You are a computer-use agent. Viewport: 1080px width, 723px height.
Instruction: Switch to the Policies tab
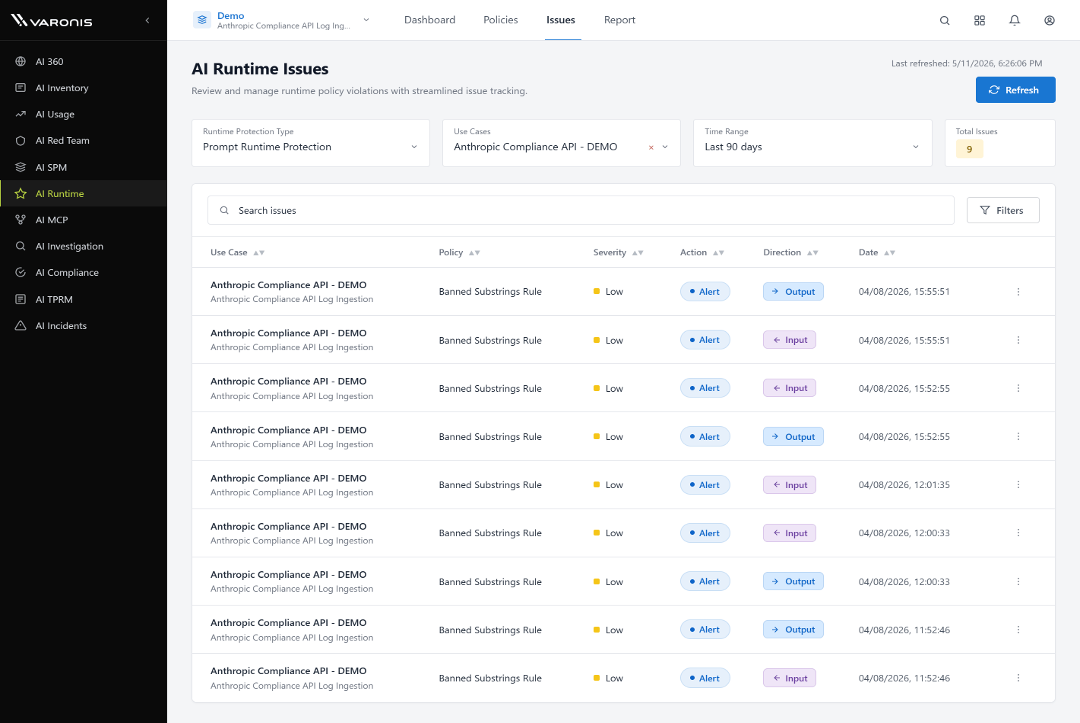[x=501, y=20]
